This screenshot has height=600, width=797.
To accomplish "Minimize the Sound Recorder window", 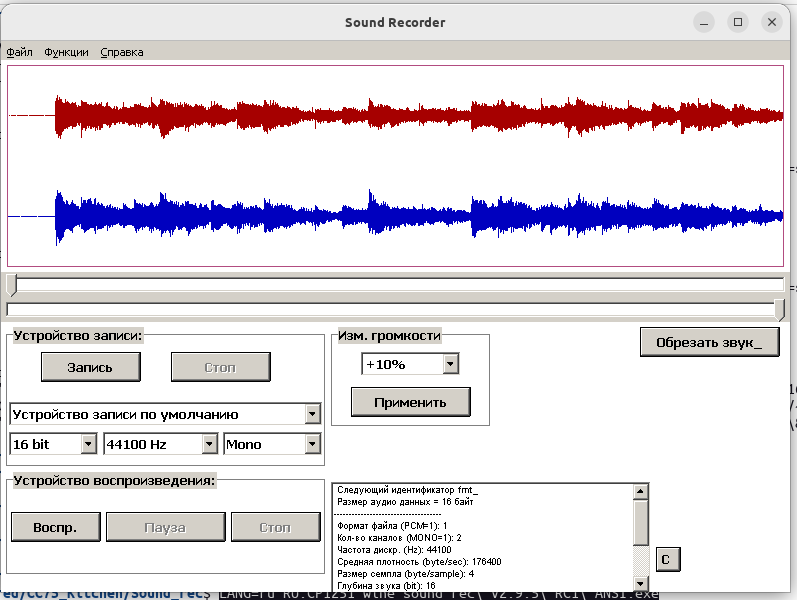I will pyautogui.click(x=704, y=22).
